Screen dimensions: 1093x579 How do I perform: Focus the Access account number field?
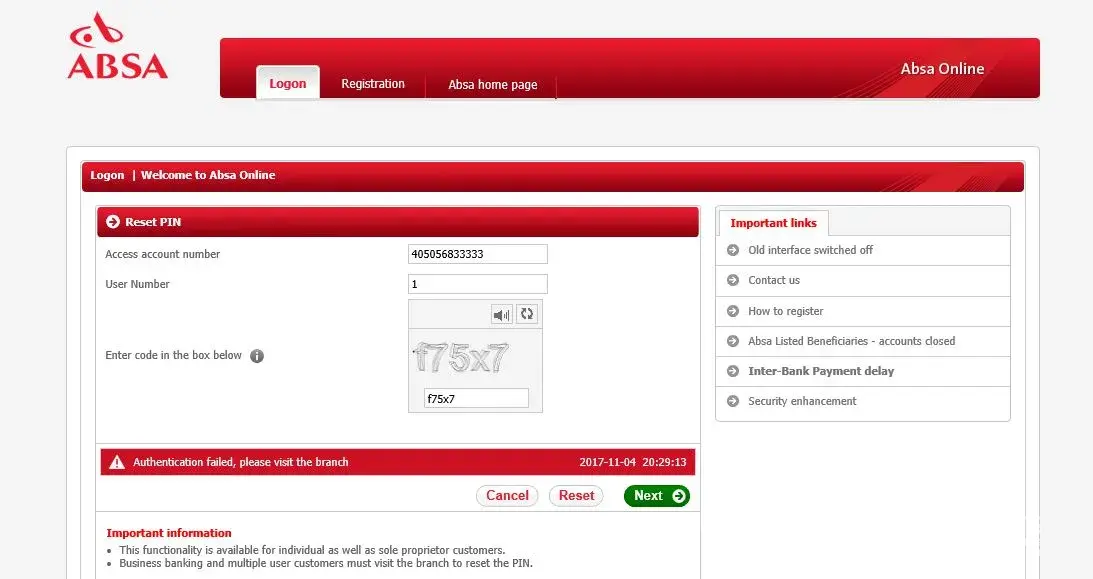point(477,254)
